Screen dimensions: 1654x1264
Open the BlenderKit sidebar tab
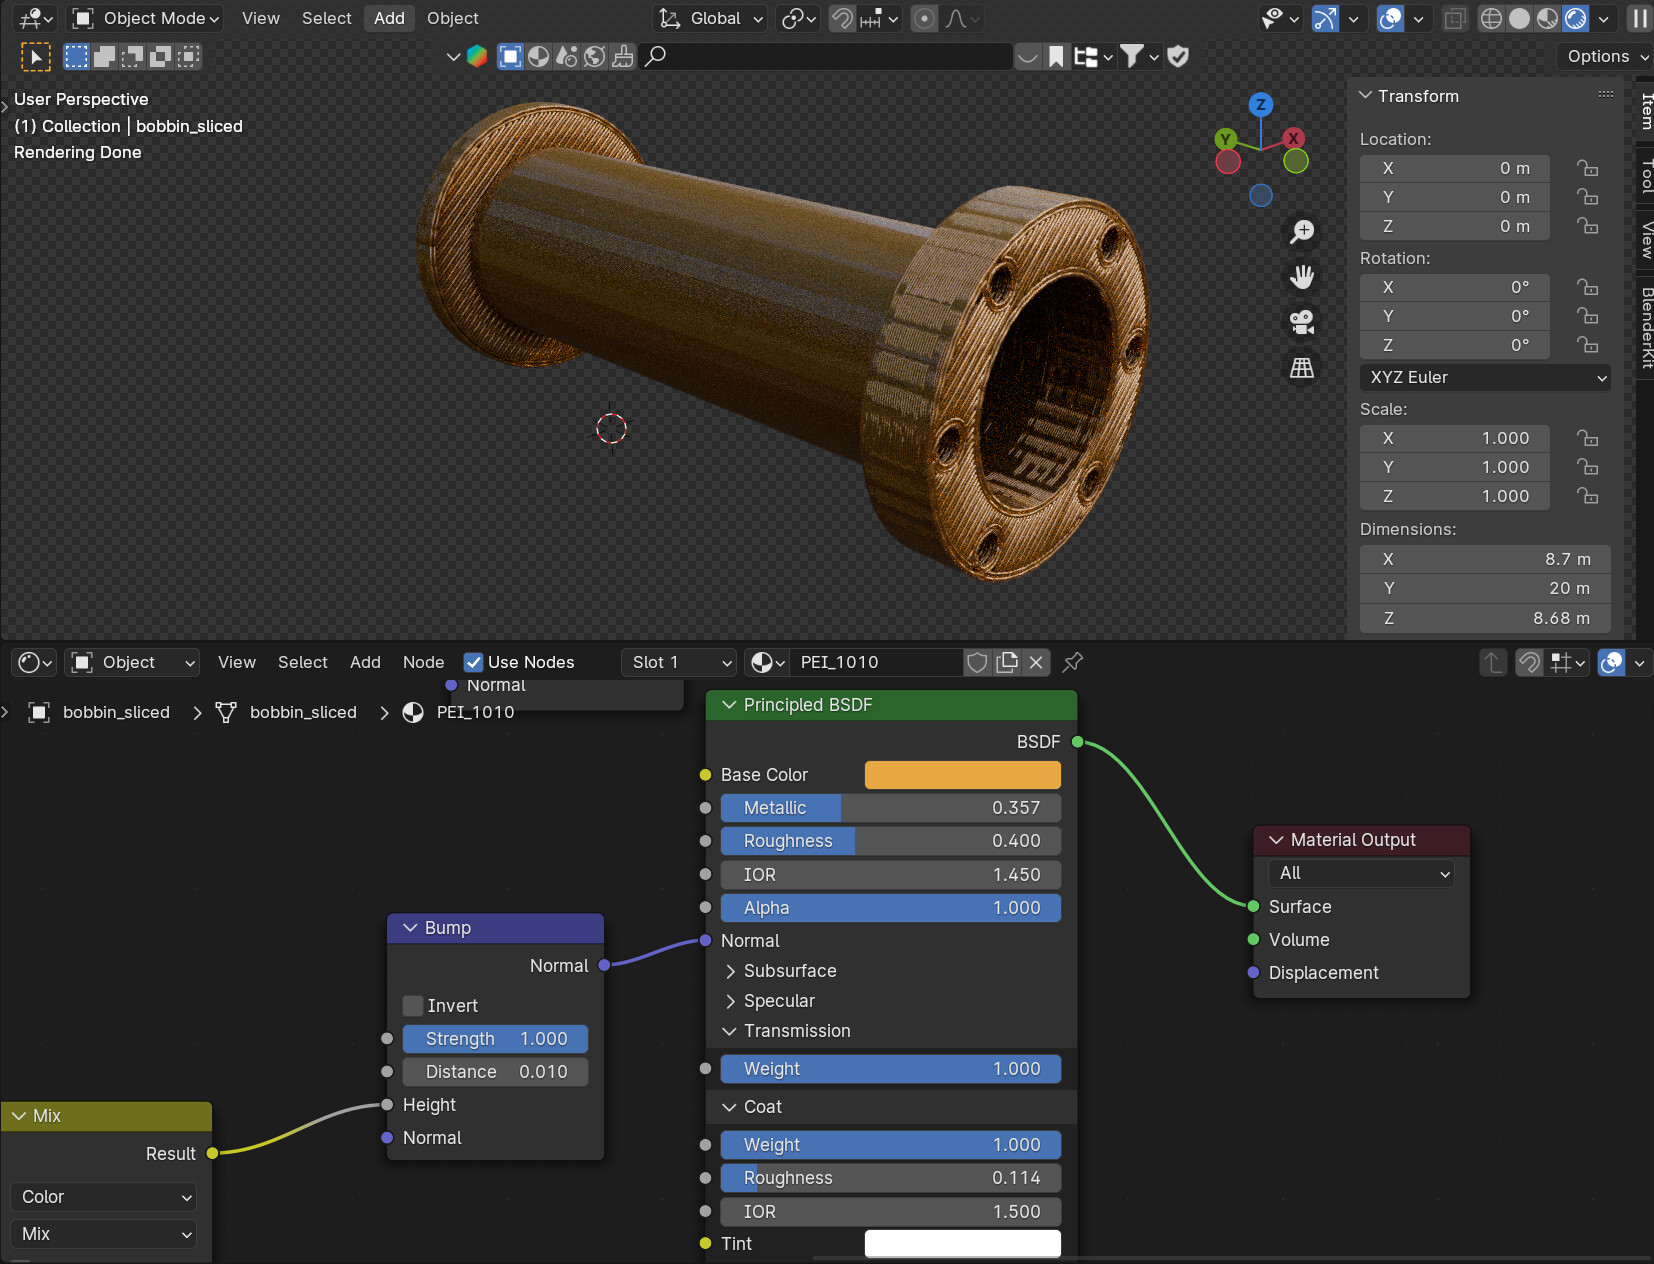[1646, 327]
